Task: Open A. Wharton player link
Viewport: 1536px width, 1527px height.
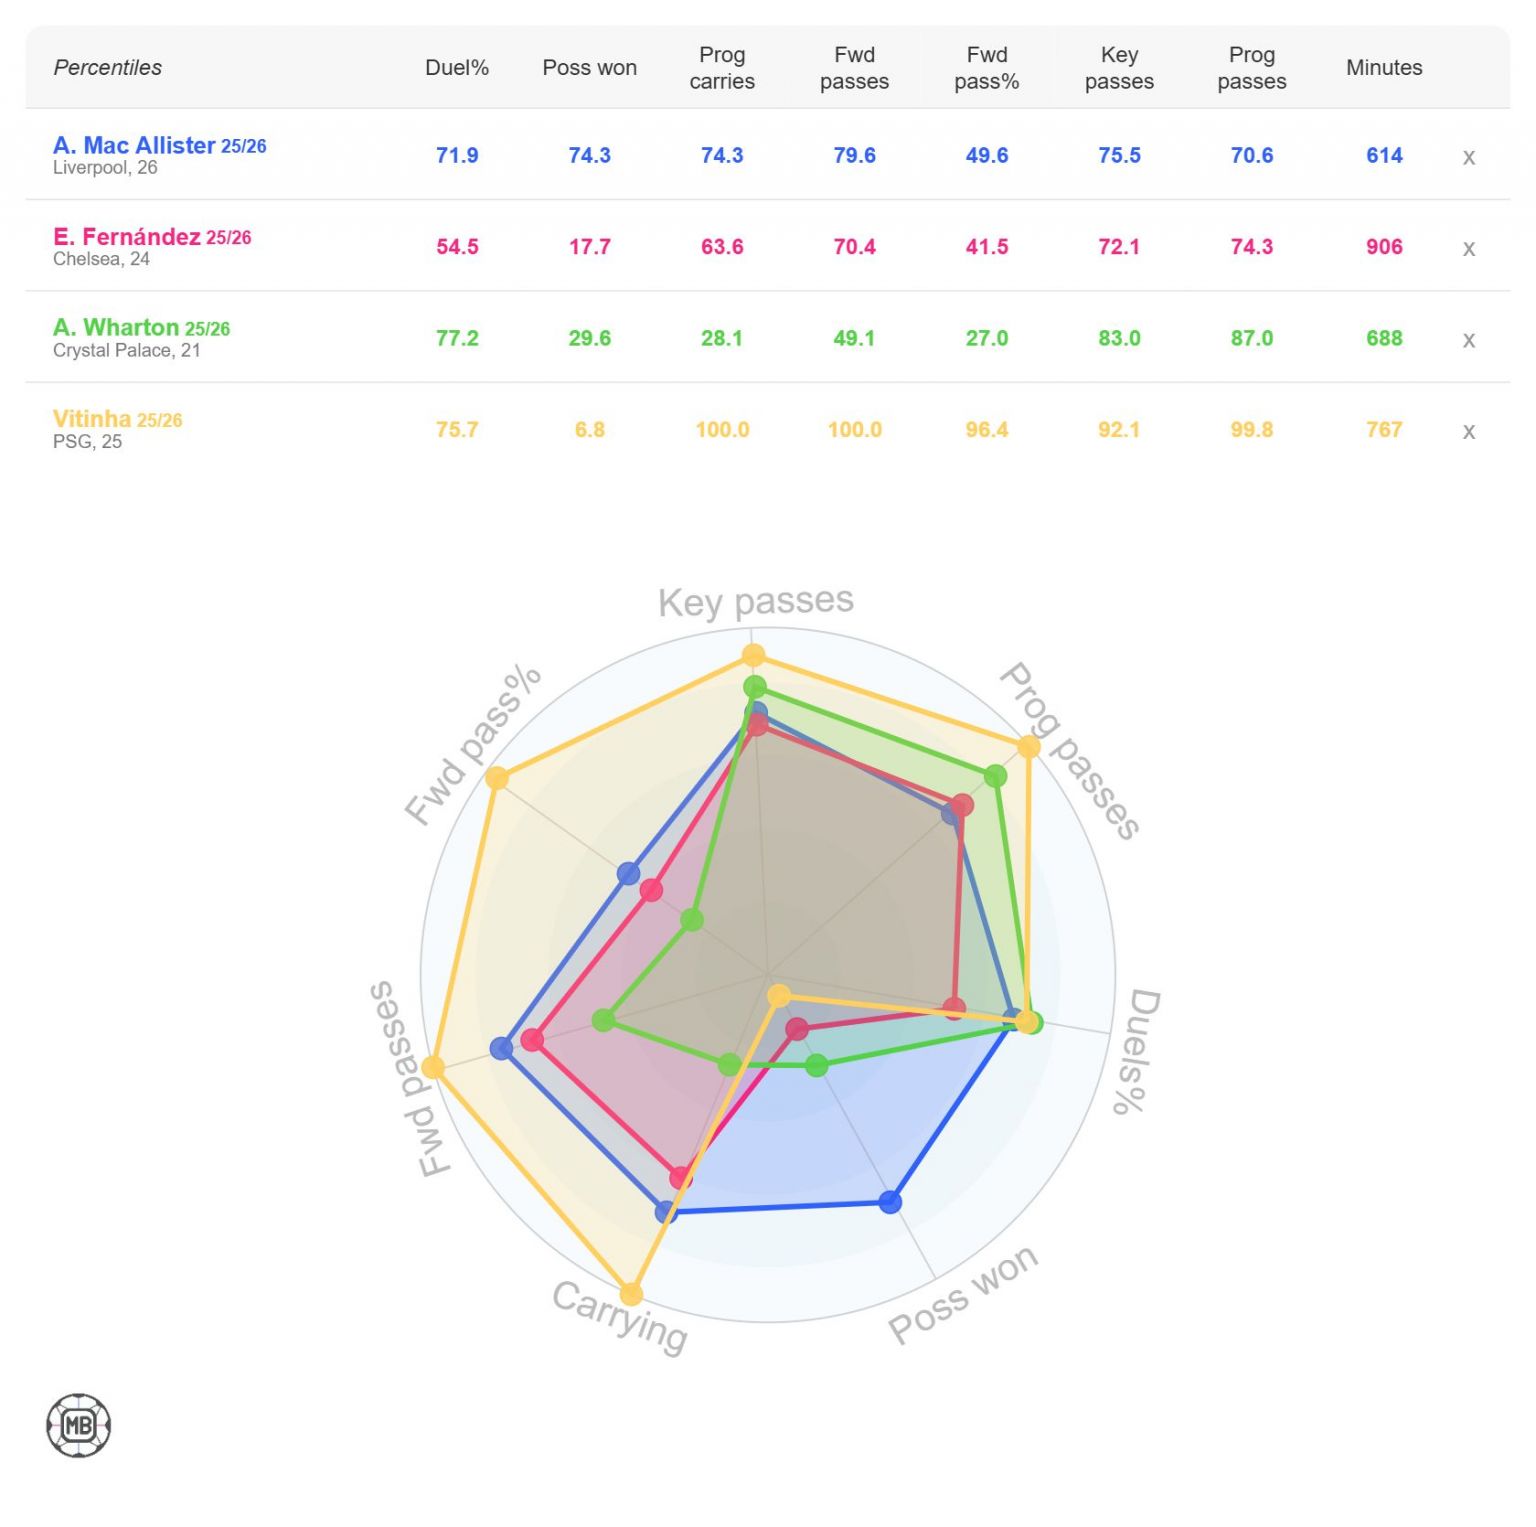Action: point(116,328)
